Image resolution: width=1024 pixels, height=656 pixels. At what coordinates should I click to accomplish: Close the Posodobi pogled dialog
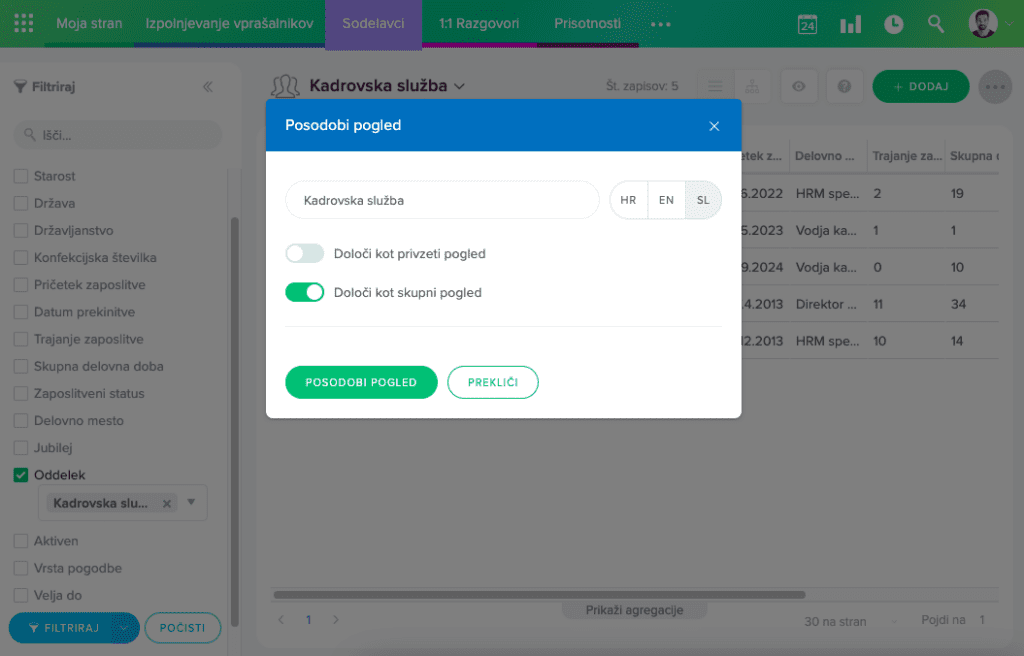pos(714,126)
